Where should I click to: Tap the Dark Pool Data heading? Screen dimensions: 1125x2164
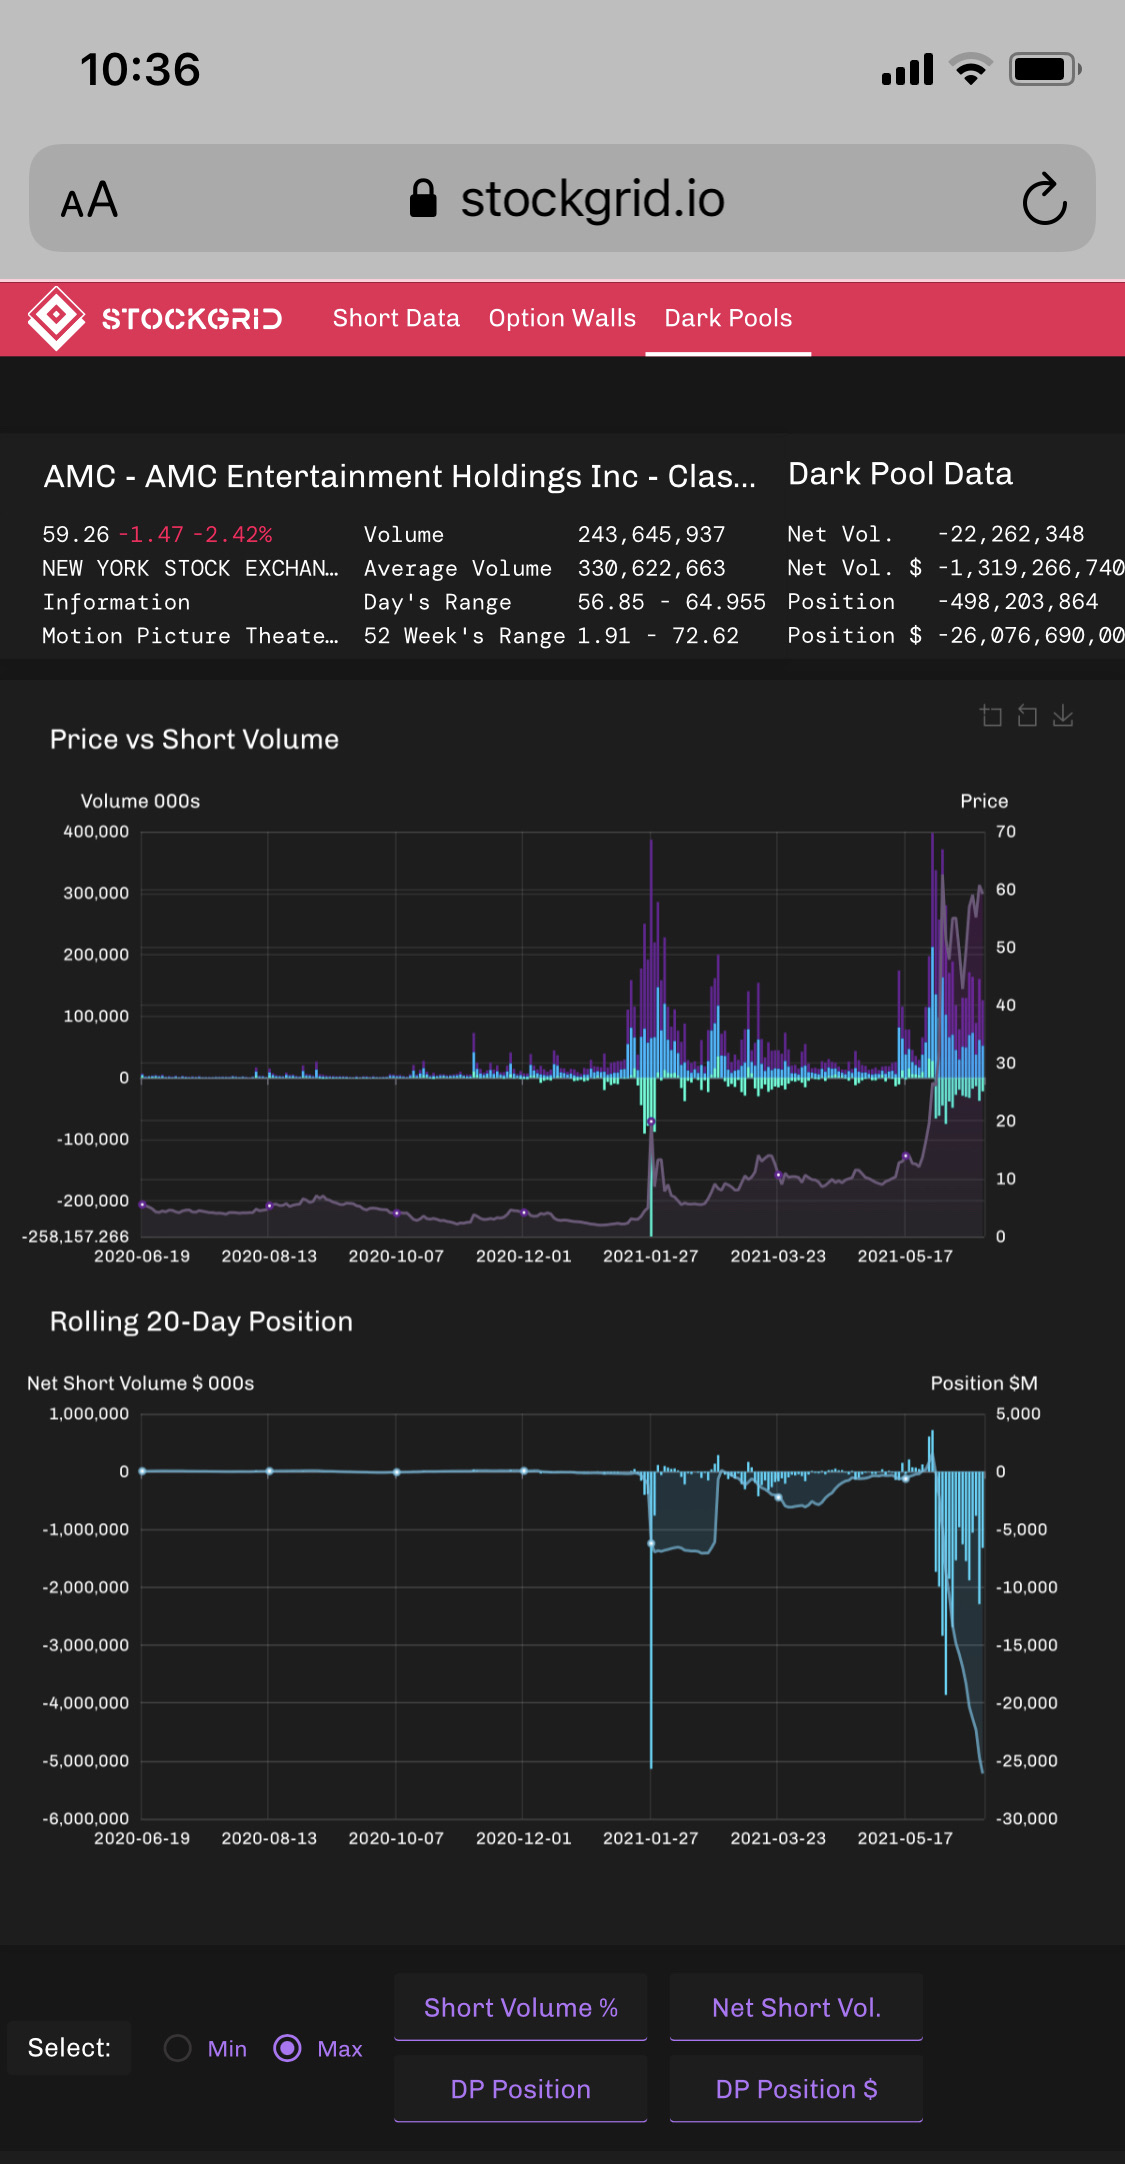900,474
